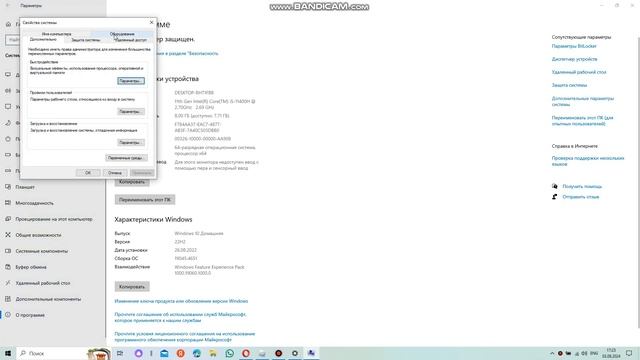Open the Буфер обмена clipboard icon
640x360 pixels.
[8, 267]
